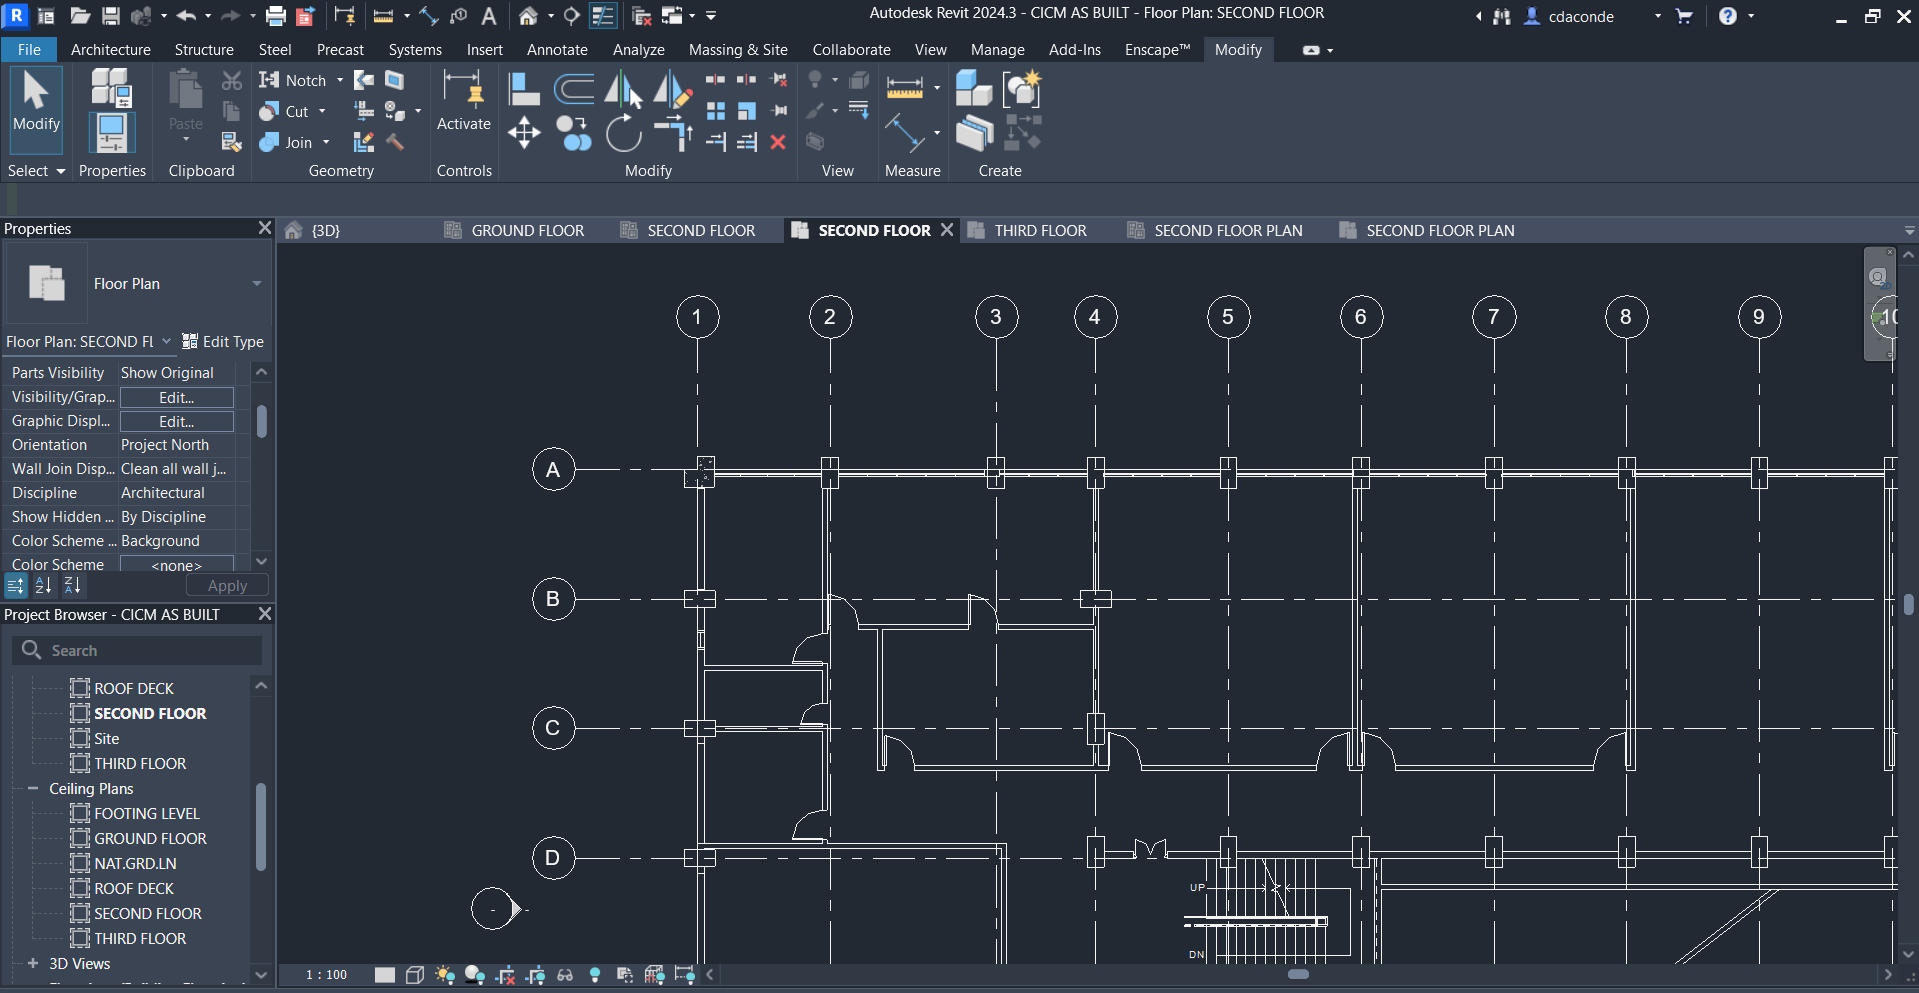Switch to the THIRD FLOOR view tab
Viewport: 1919px width, 993px height.
pos(1040,231)
